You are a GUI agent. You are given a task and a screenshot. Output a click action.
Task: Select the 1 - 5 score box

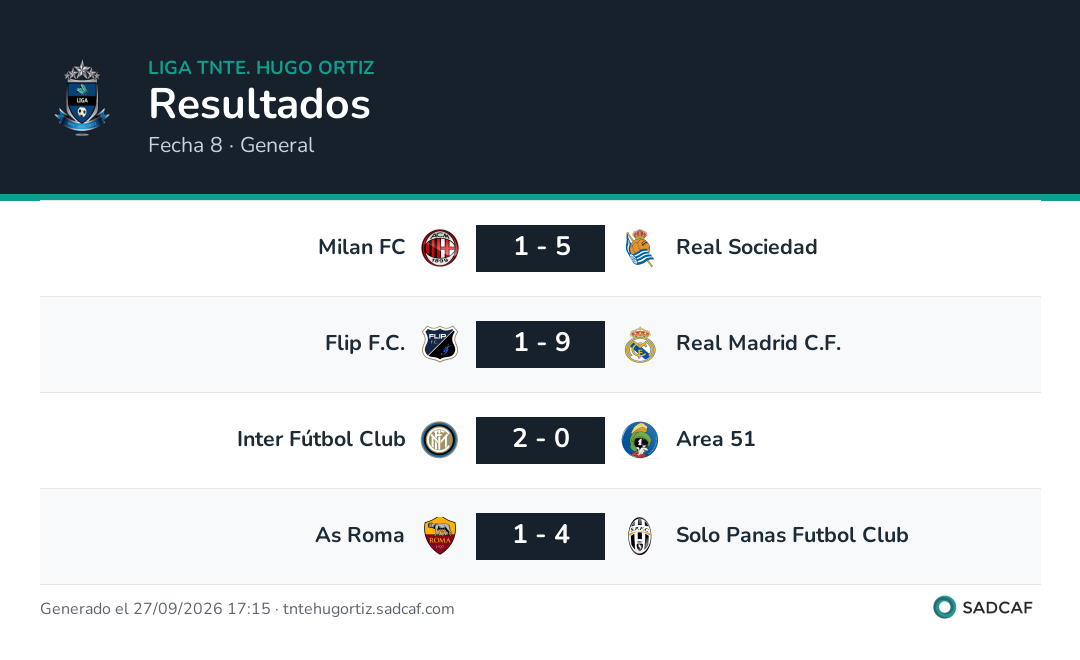point(540,248)
